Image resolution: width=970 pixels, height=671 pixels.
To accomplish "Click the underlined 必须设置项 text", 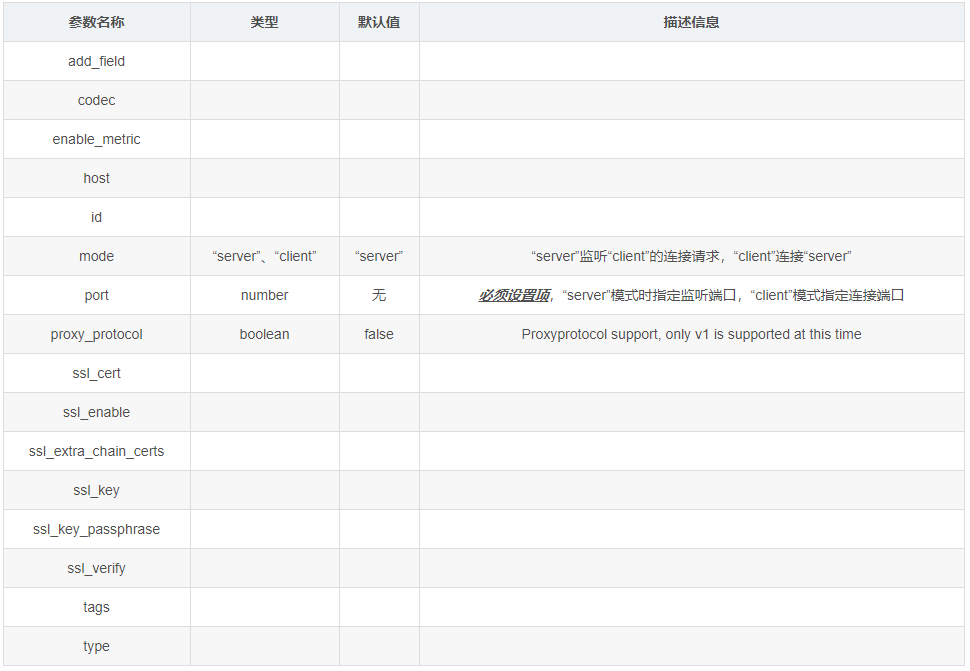I will click(x=513, y=296).
